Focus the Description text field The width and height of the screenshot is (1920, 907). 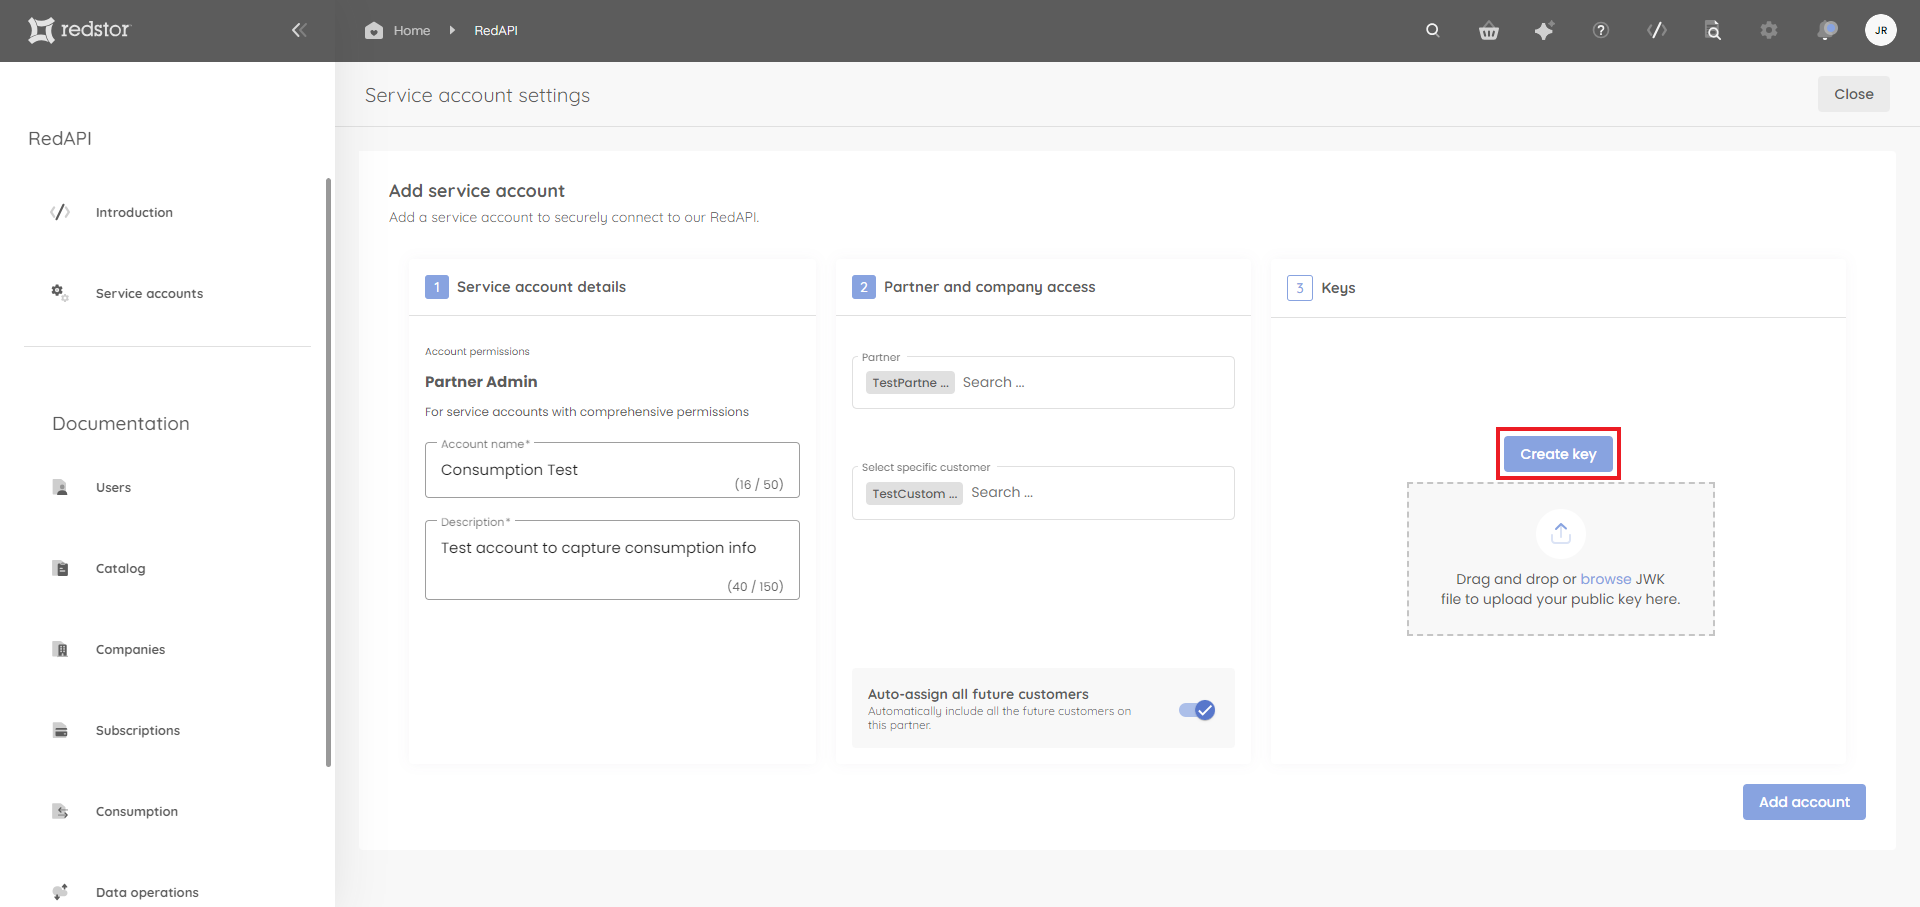pyautogui.click(x=612, y=560)
